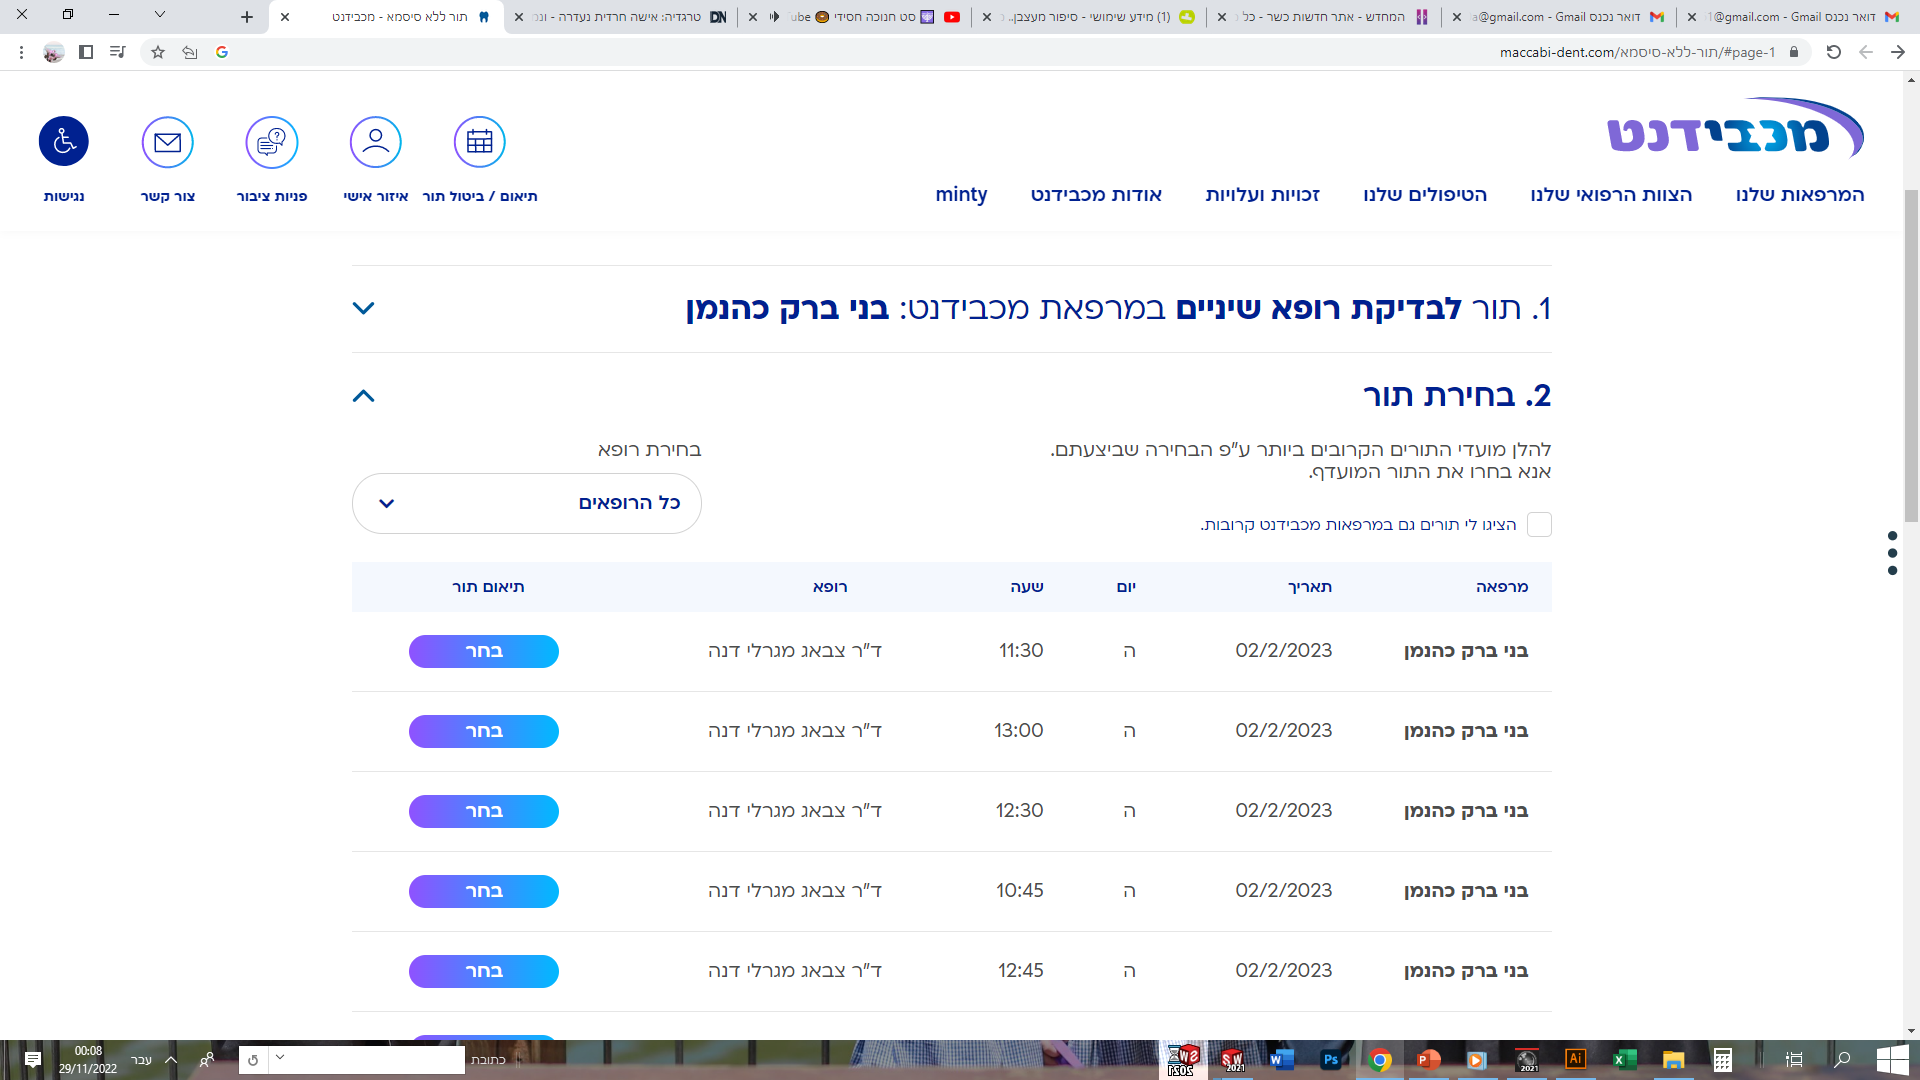Open the contact us (צור קשר) envelope icon
This screenshot has height=1080, width=1920.
click(x=168, y=142)
